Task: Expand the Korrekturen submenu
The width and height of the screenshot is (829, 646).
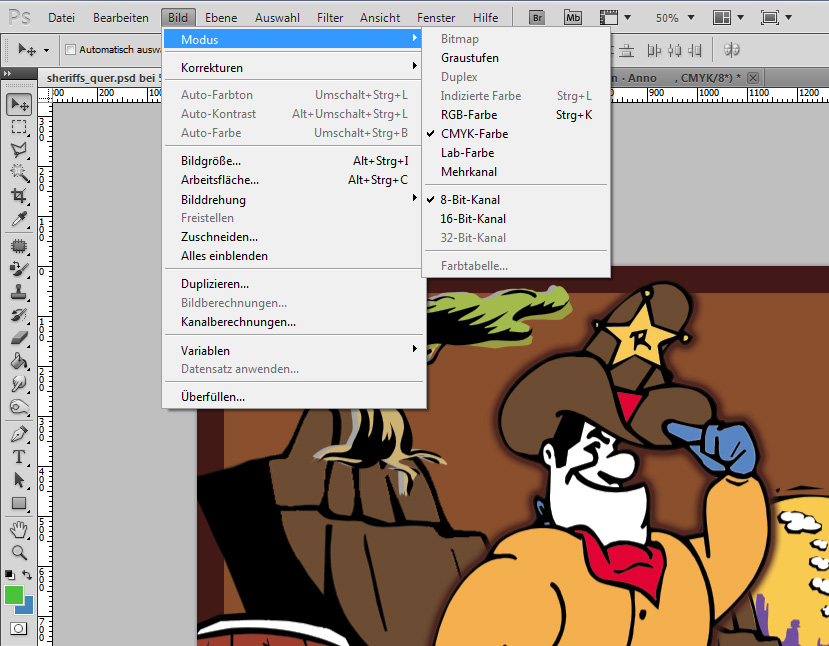Action: [292, 68]
